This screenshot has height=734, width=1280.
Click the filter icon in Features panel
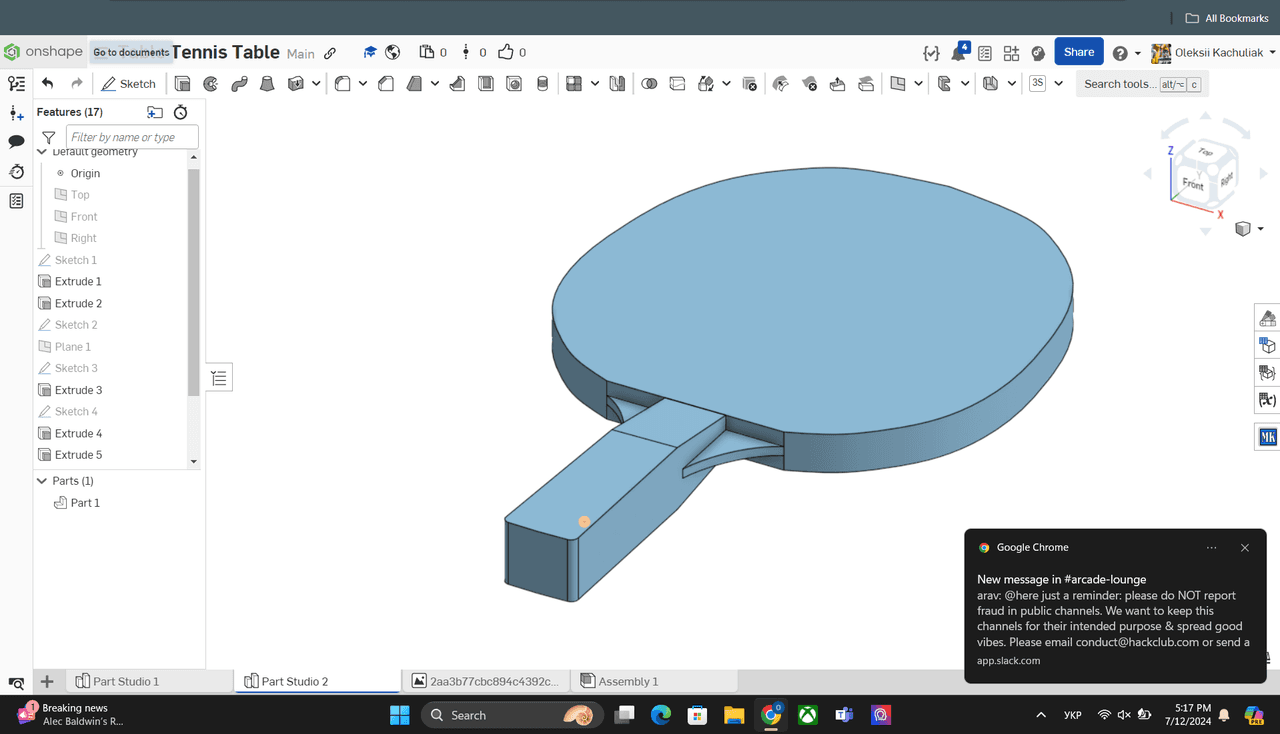48,137
